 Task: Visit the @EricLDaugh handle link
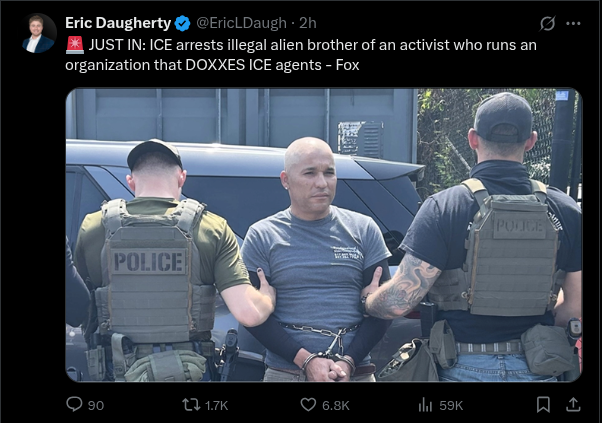coord(241,23)
